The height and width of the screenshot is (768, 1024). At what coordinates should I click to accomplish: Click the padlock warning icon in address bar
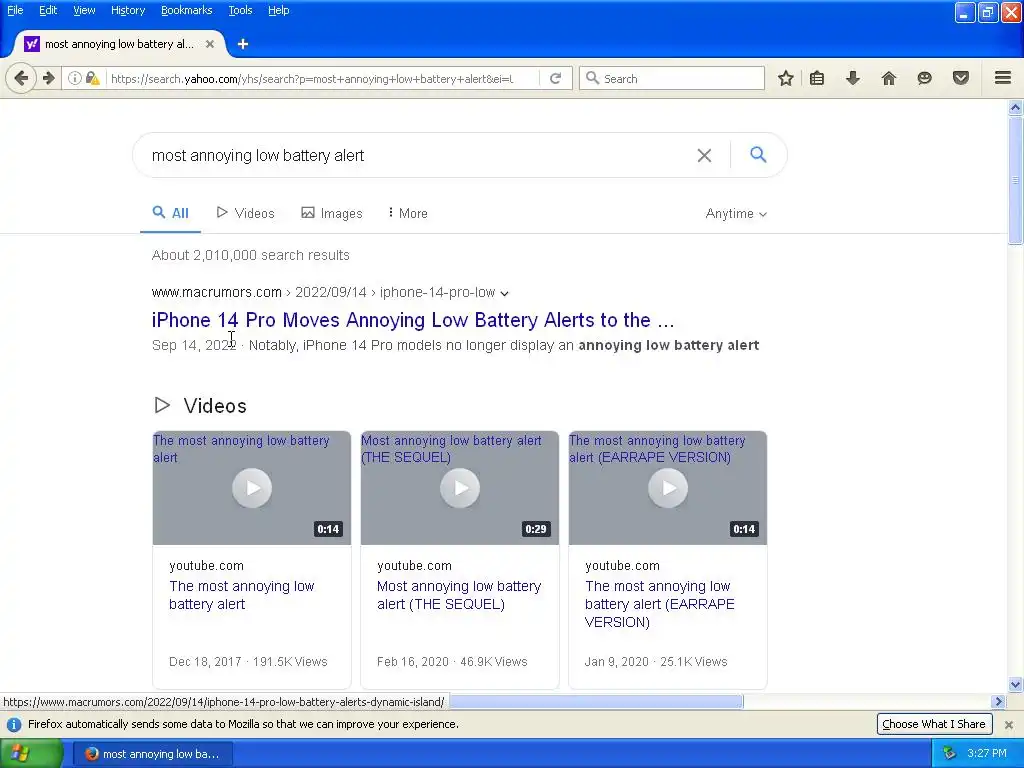[x=93, y=79]
